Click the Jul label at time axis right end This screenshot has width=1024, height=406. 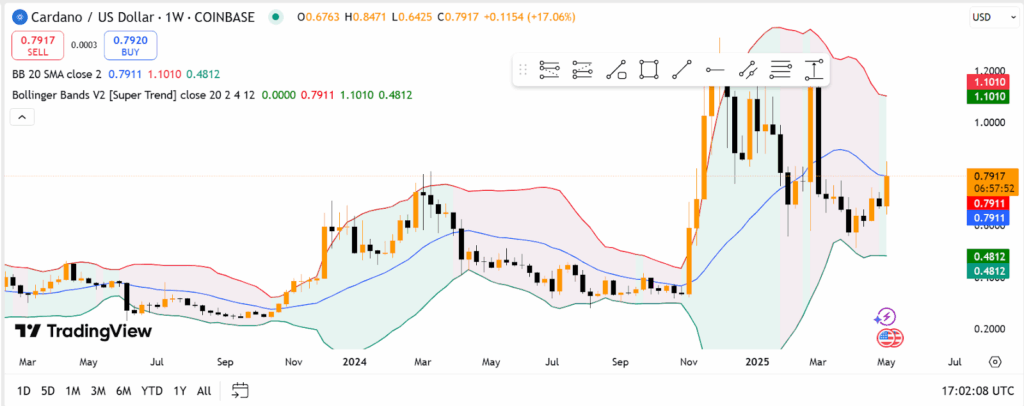[954, 361]
